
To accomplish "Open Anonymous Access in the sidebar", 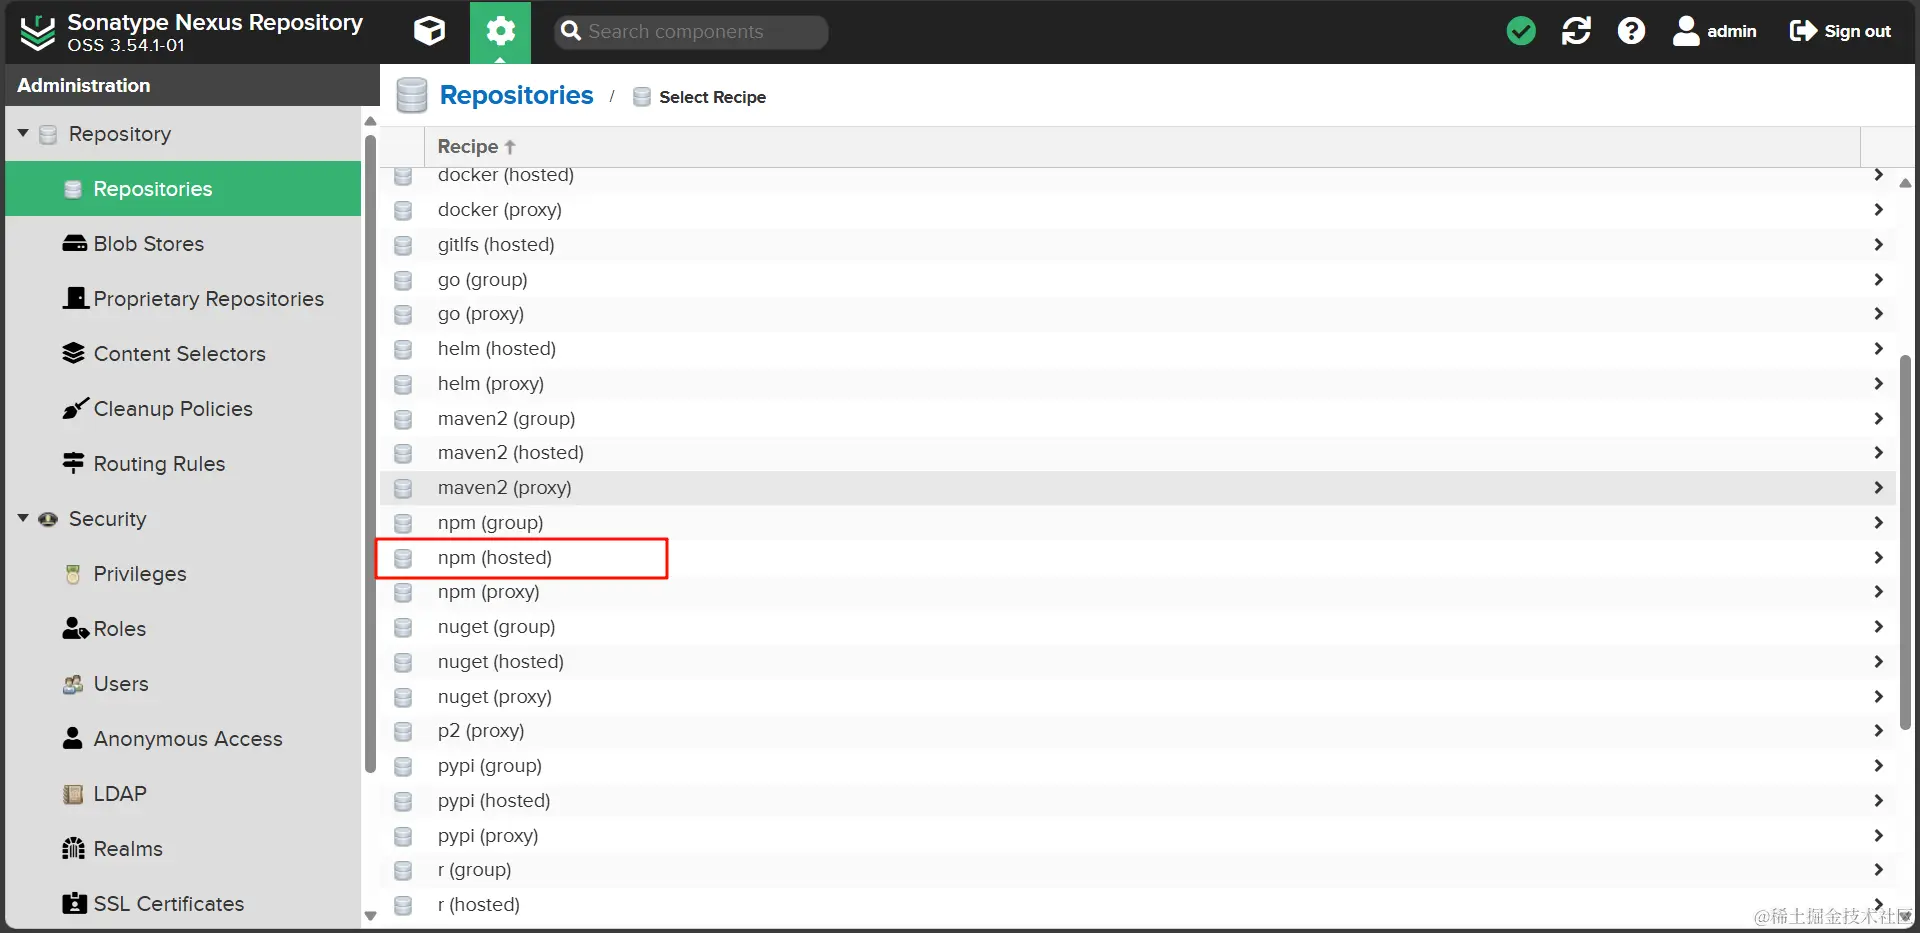I will pos(183,739).
